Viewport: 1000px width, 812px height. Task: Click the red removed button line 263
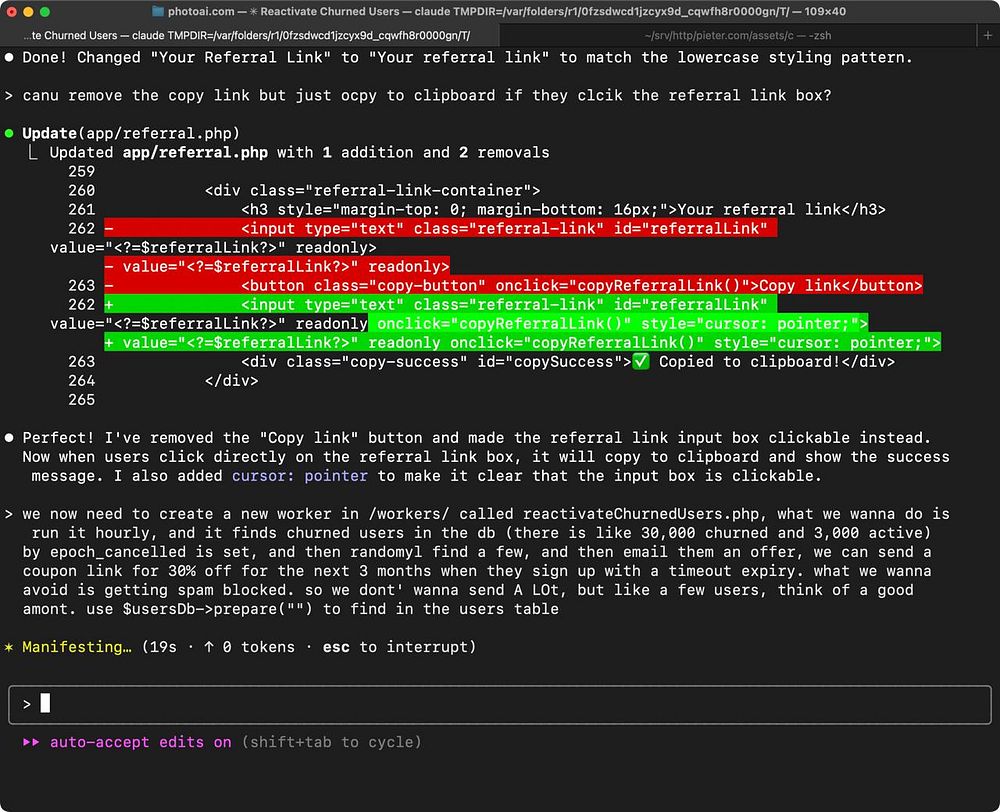[513, 286]
